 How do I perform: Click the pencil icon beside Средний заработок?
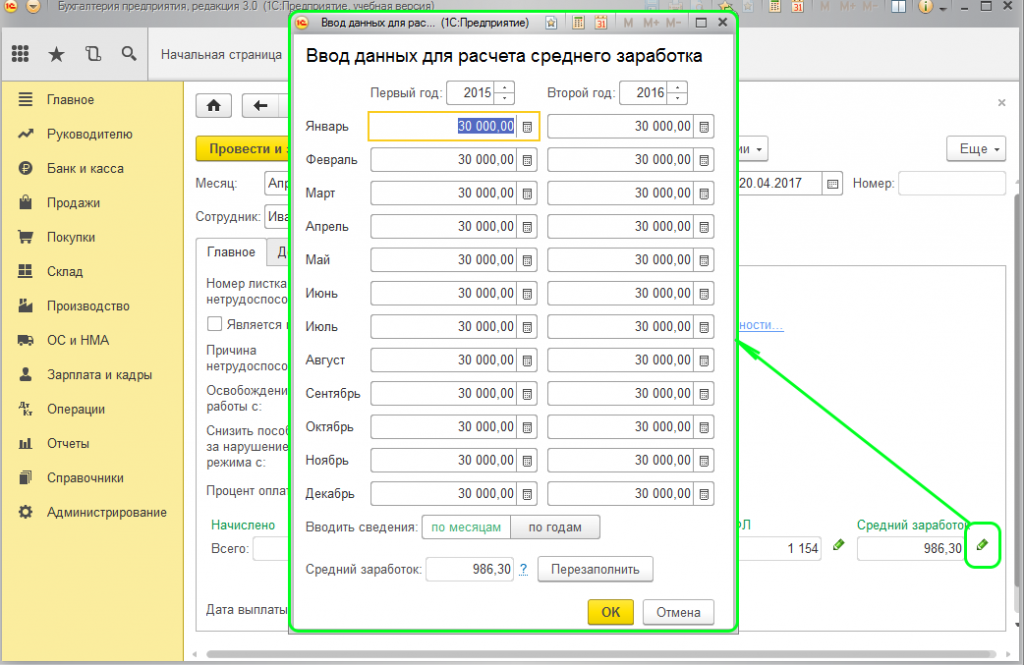point(982,545)
